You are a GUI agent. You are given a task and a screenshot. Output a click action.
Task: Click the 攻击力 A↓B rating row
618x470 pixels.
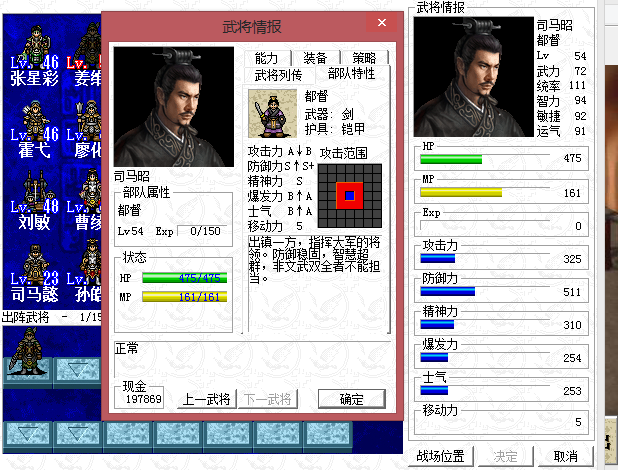[280, 151]
